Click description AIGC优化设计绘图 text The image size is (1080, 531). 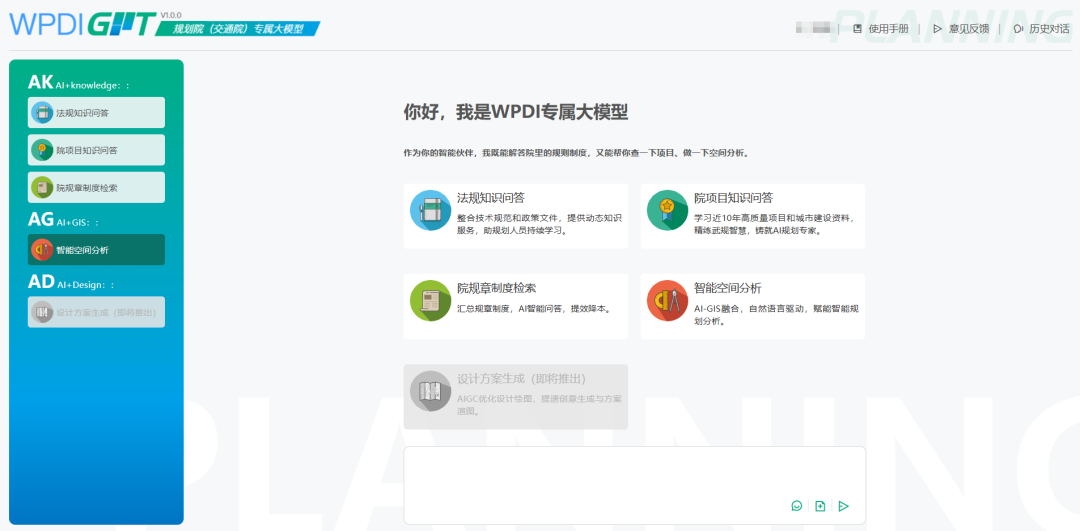pyautogui.click(x=539, y=405)
